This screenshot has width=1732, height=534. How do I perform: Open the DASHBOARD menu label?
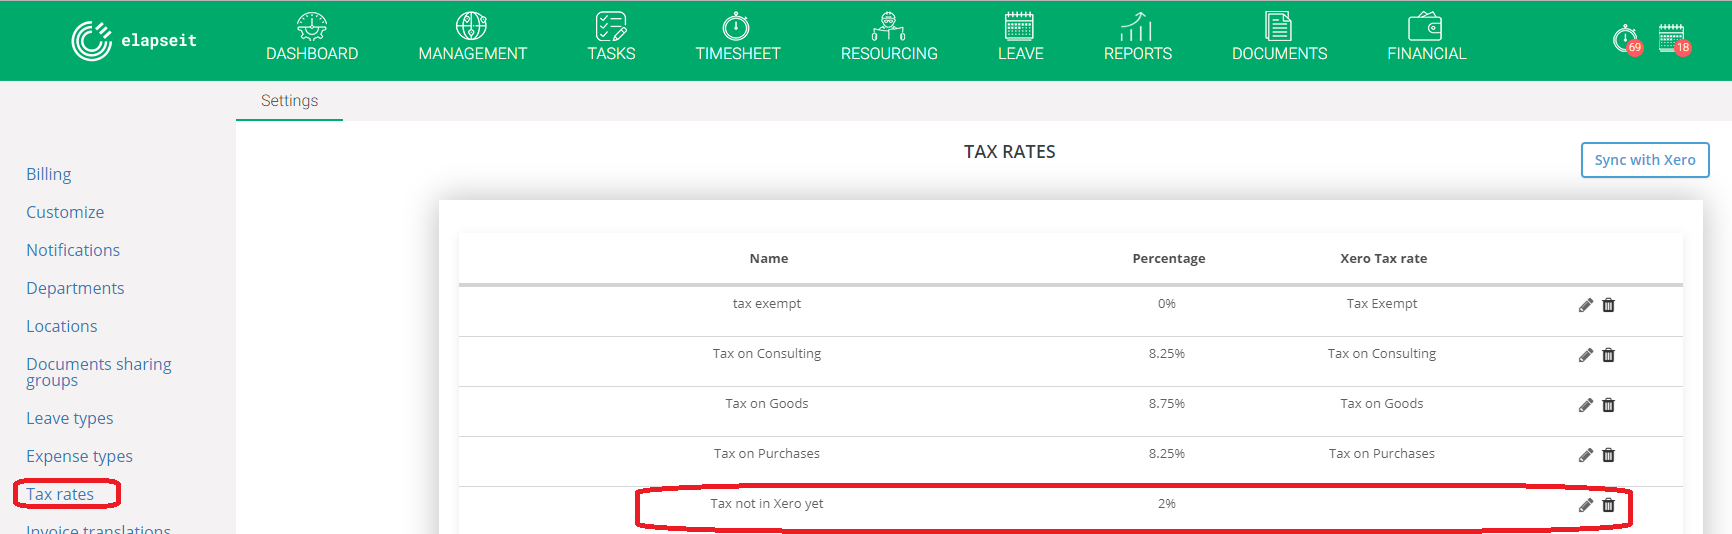coord(312,54)
